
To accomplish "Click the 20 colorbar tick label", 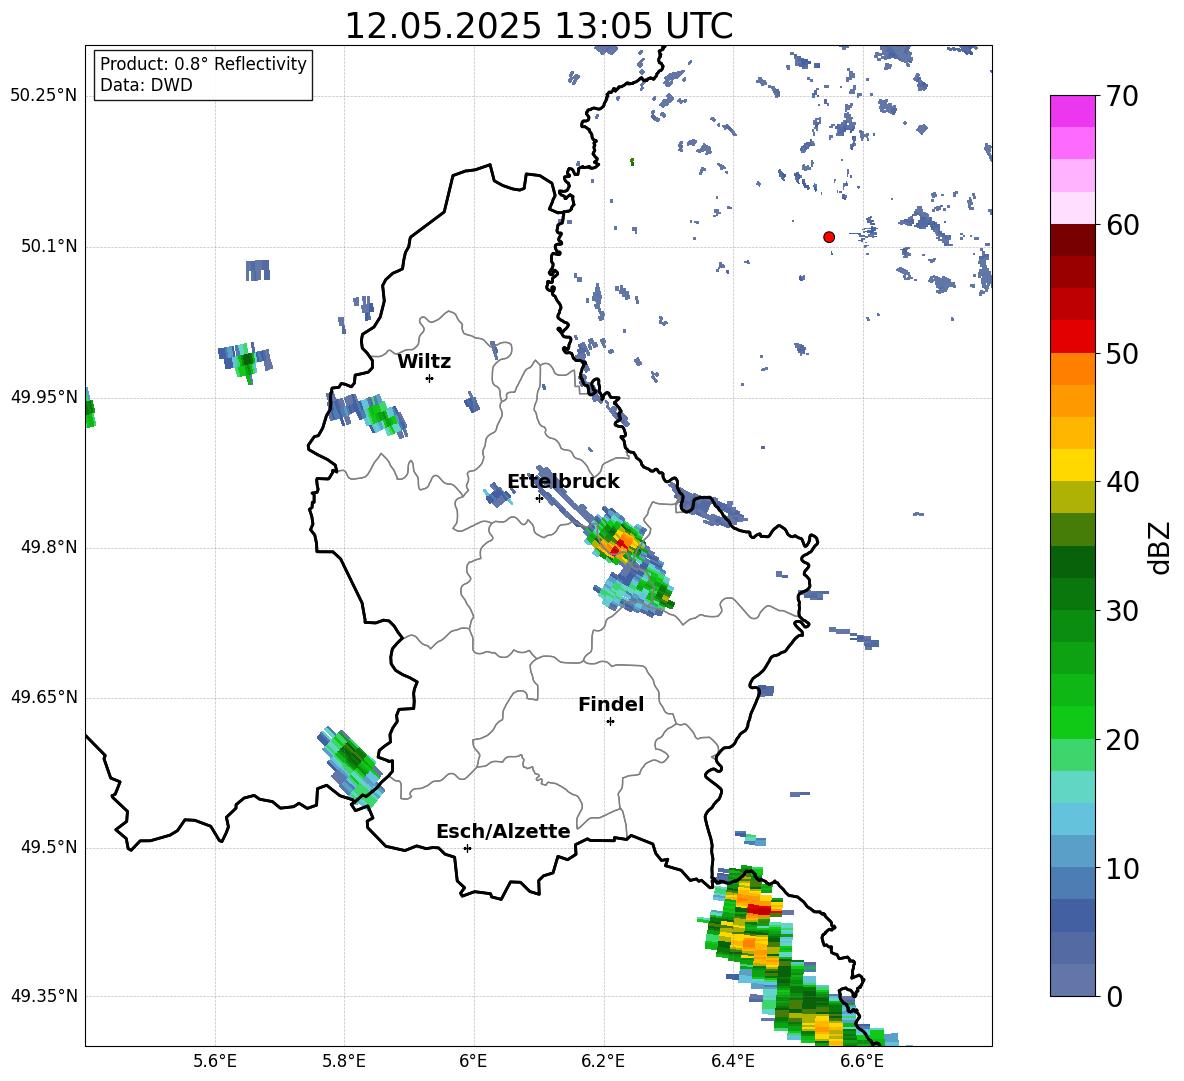I will 1122,740.
